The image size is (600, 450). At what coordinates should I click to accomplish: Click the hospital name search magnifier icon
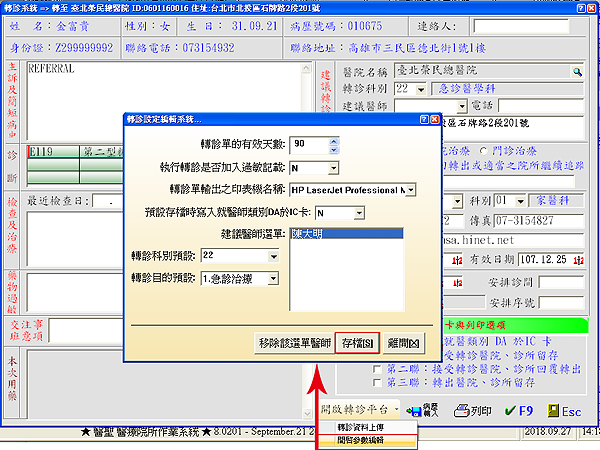coord(577,72)
